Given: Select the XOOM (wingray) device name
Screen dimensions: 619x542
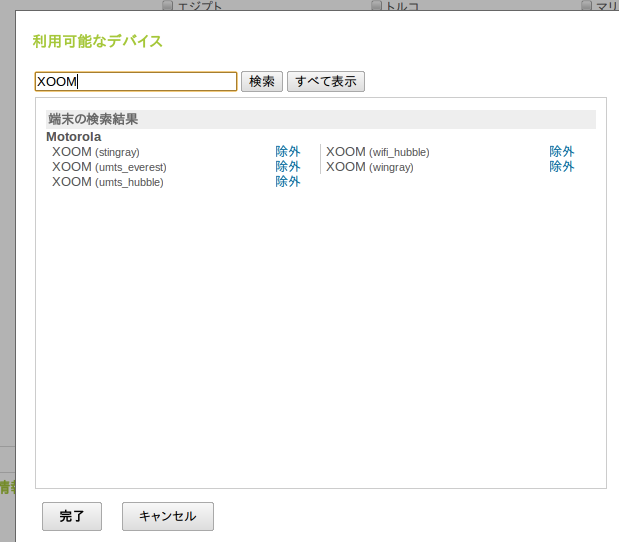Looking at the screenshot, I should [370, 167].
